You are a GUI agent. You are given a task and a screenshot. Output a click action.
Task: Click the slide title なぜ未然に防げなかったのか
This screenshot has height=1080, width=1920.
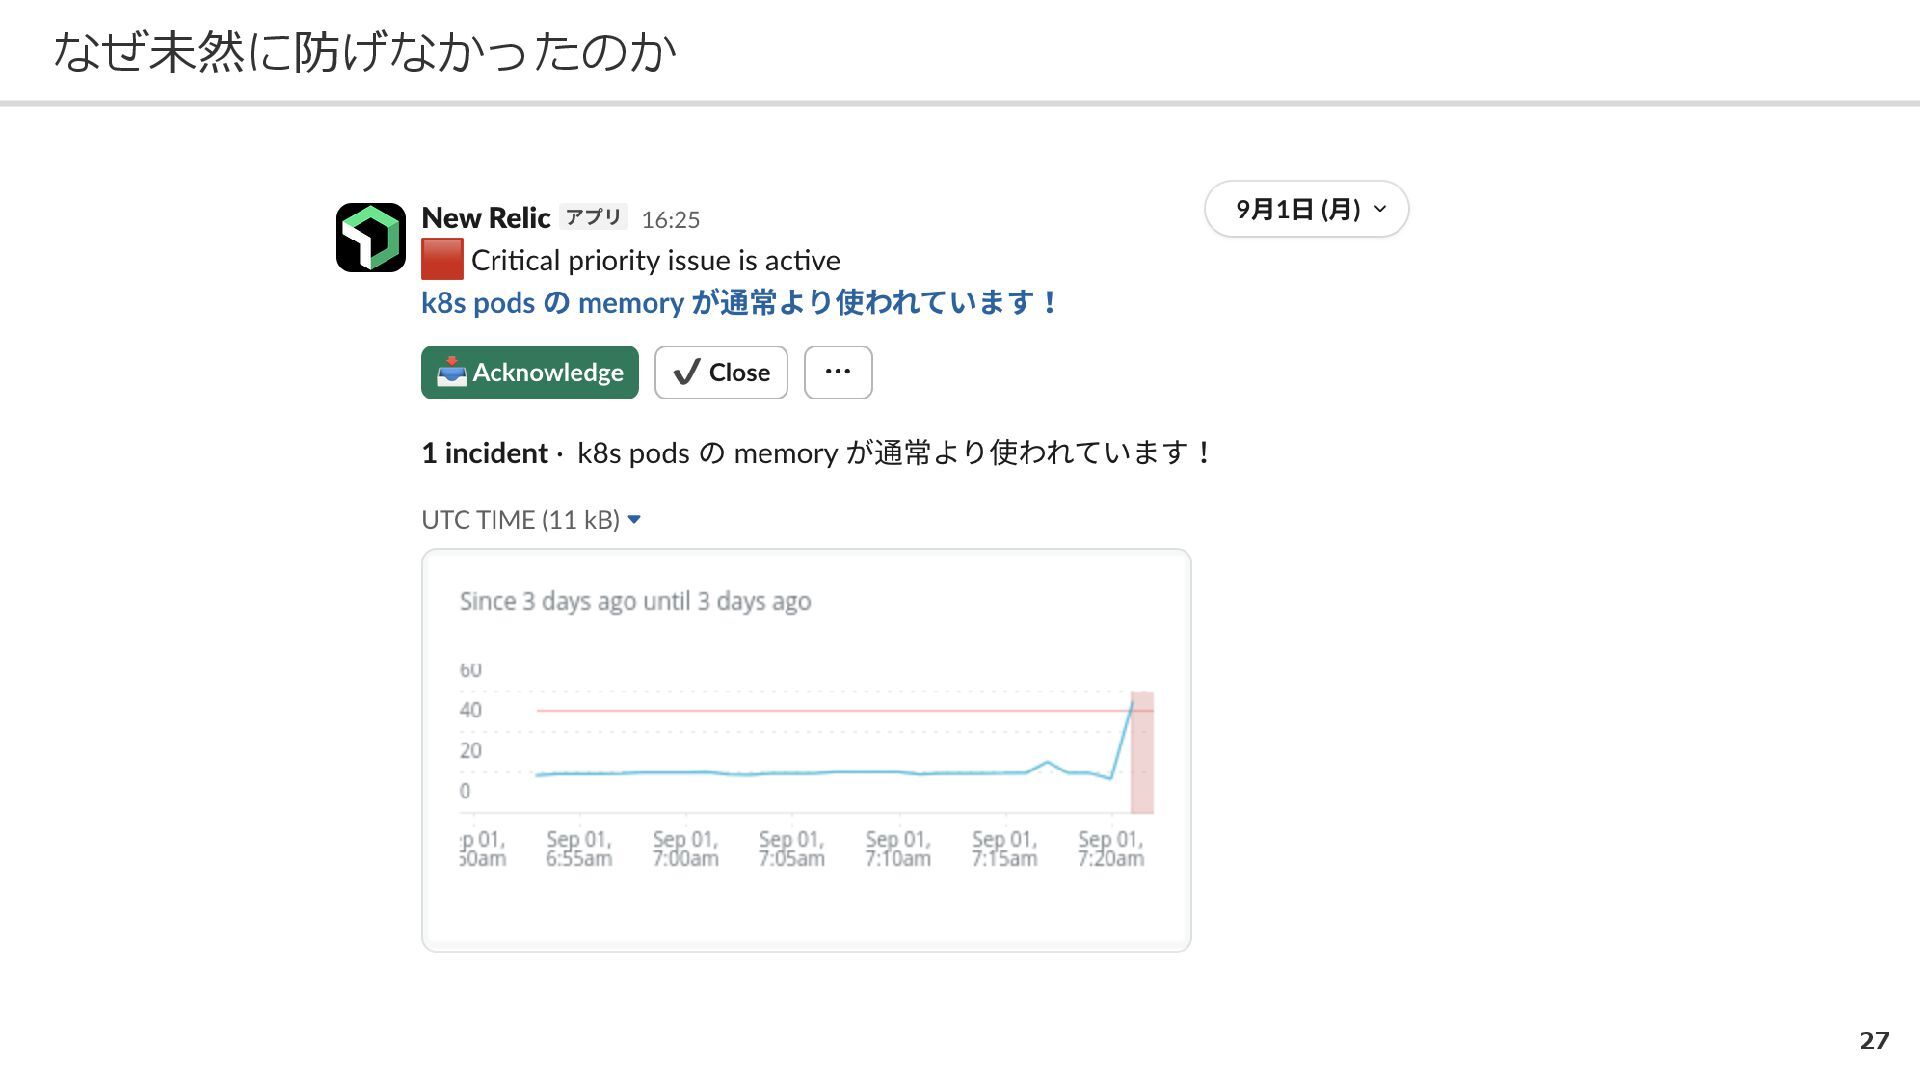pos(365,52)
